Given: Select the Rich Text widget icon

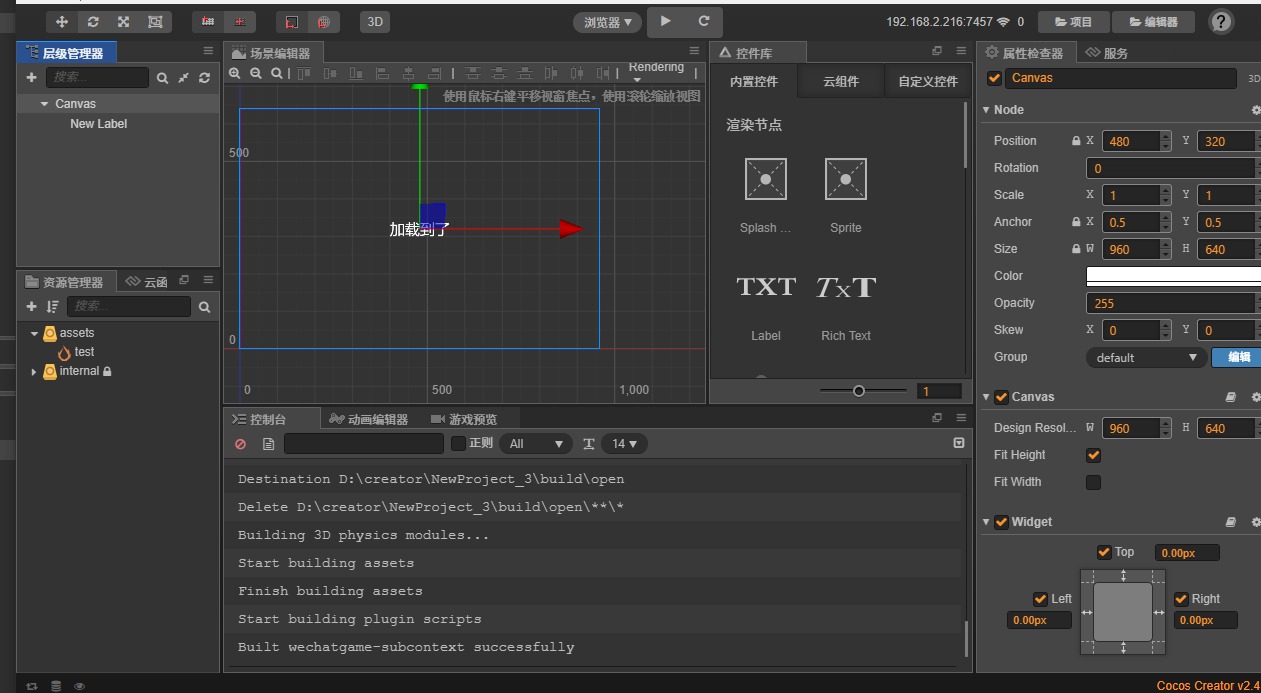Looking at the screenshot, I should [846, 287].
